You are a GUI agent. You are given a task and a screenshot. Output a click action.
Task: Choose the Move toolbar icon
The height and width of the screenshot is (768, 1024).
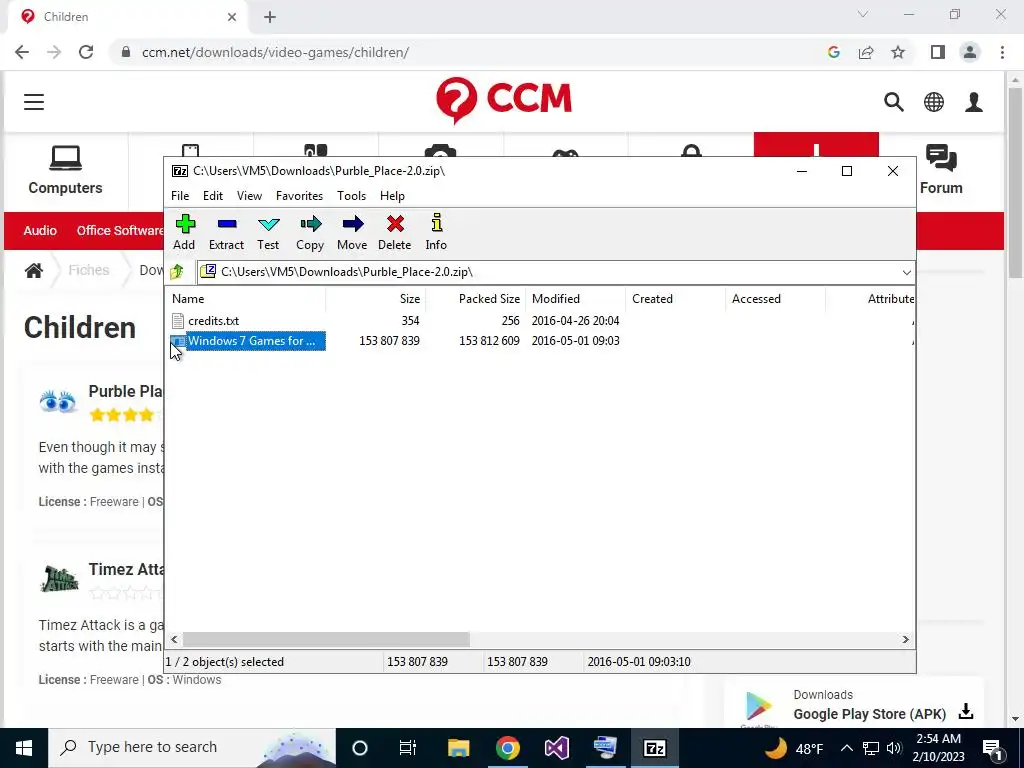point(352,232)
